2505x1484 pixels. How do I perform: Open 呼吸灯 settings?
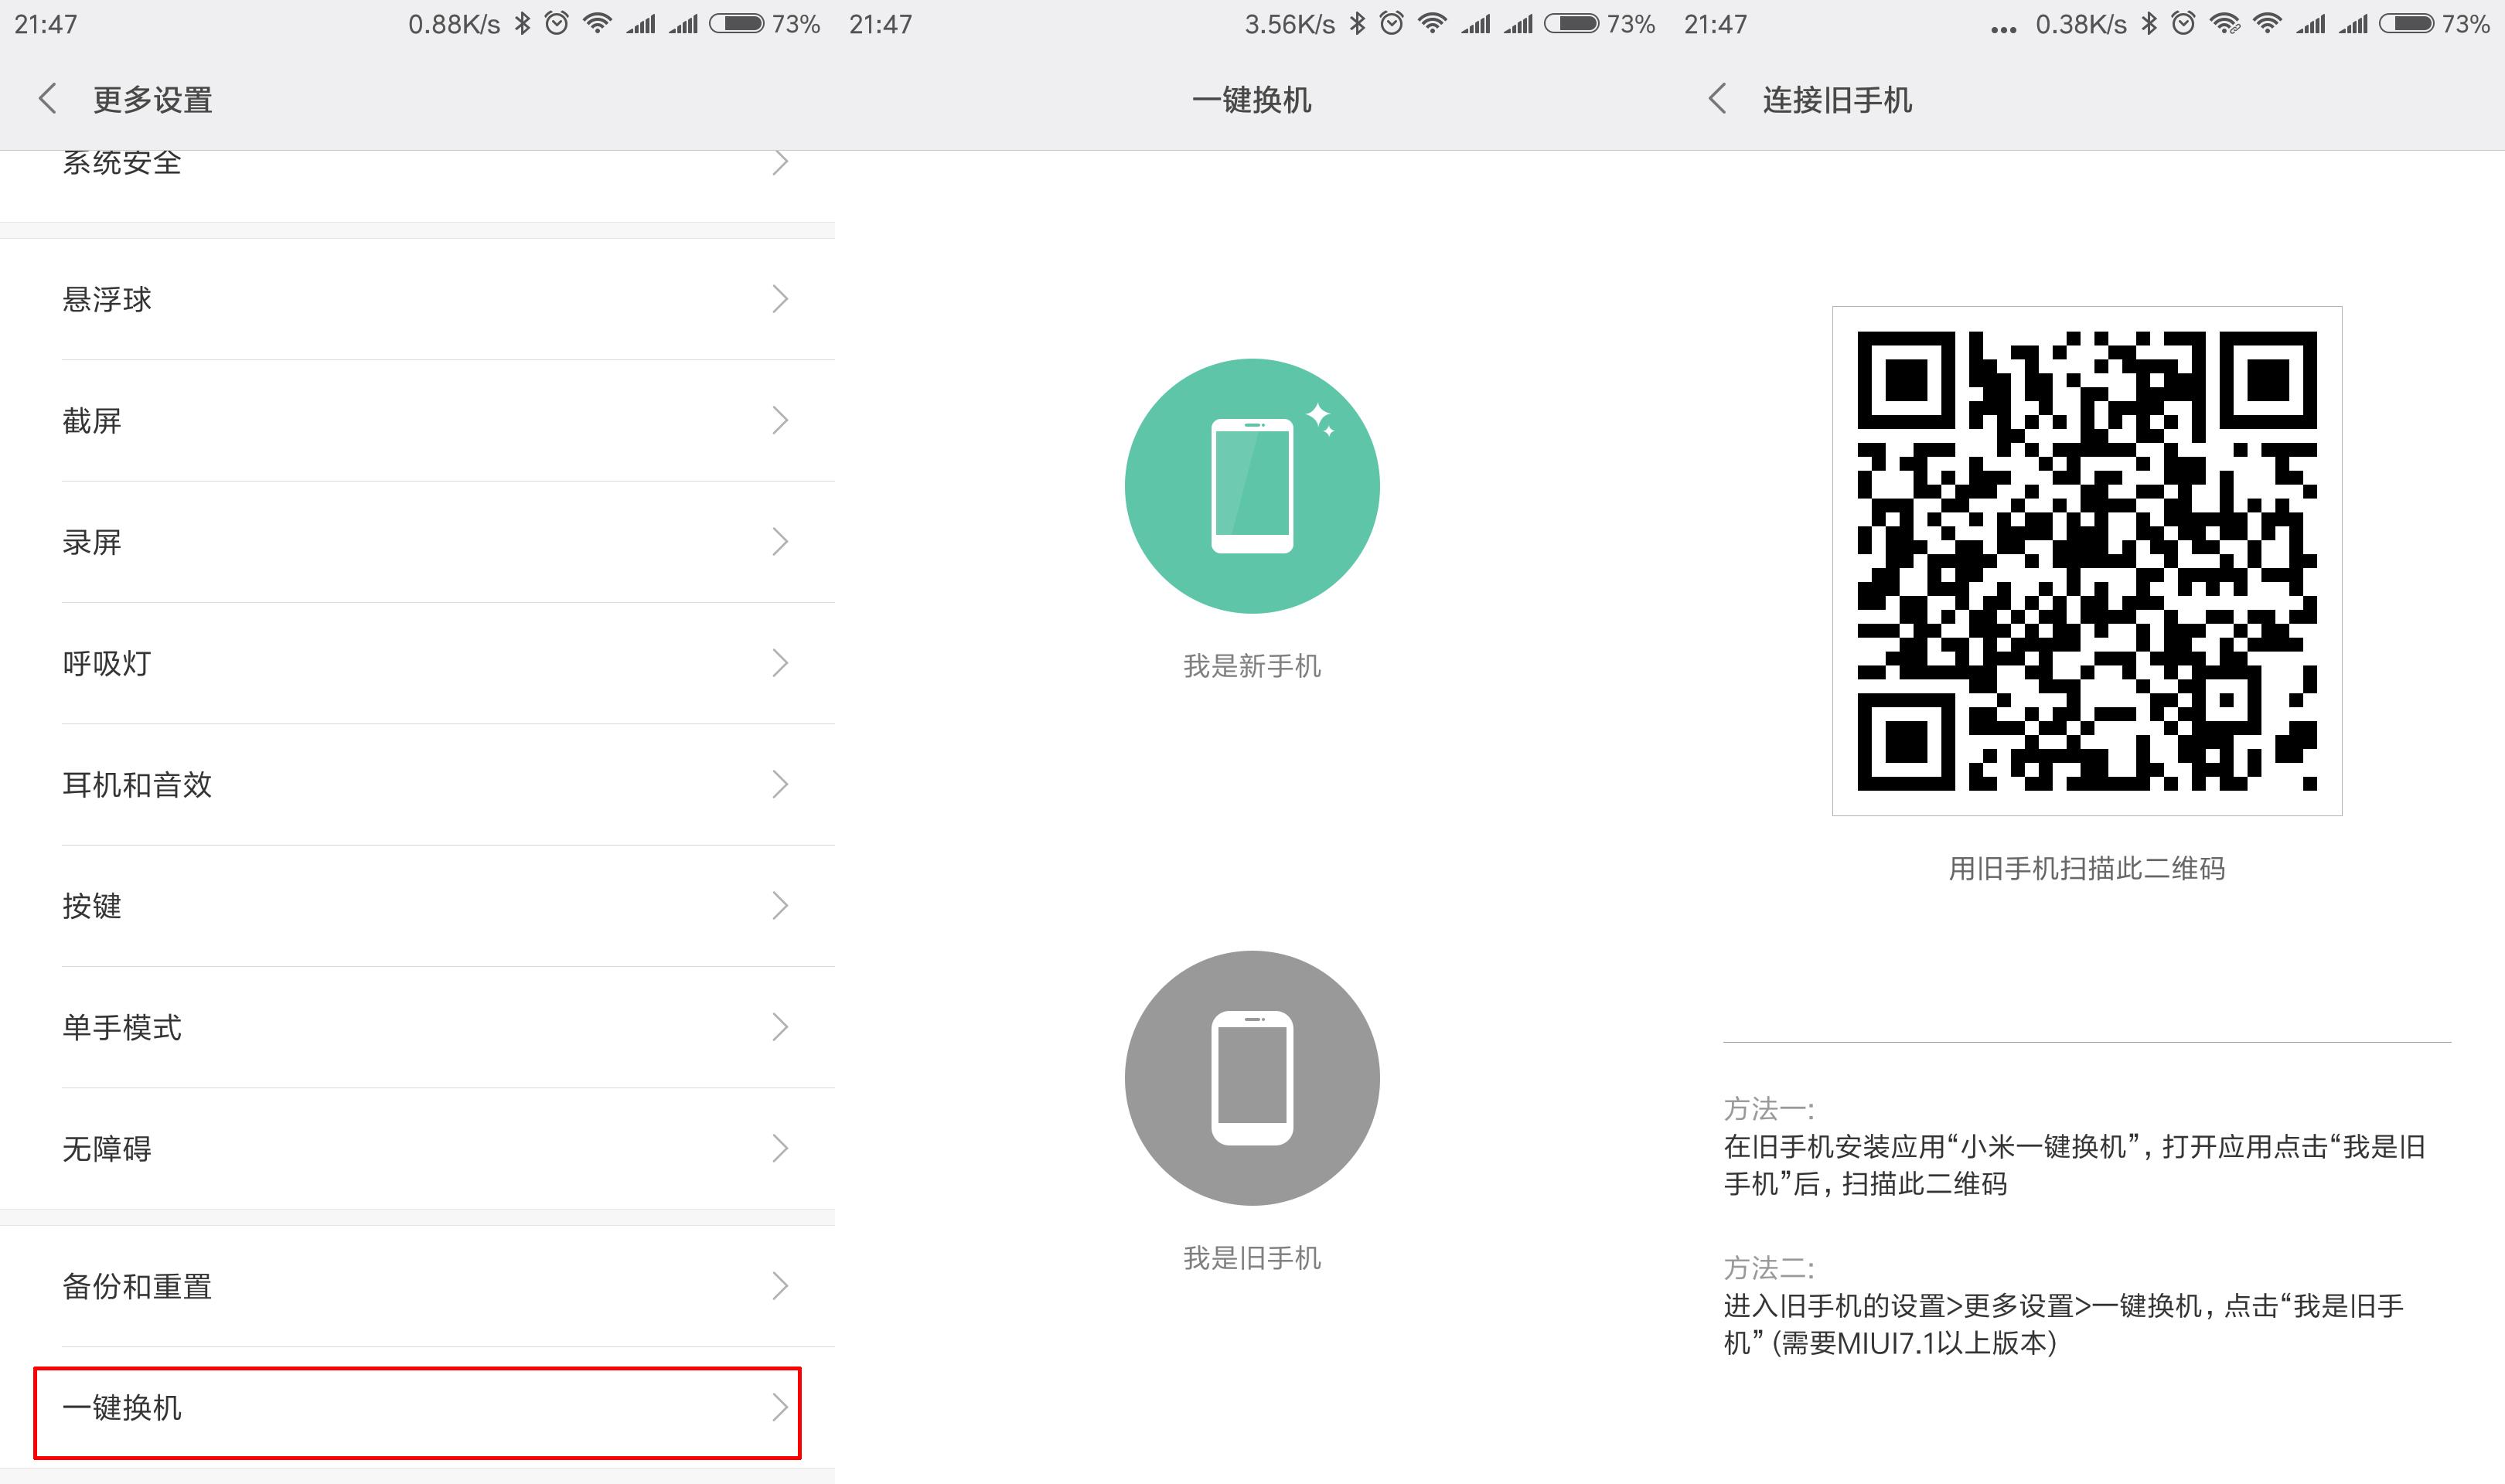point(417,663)
